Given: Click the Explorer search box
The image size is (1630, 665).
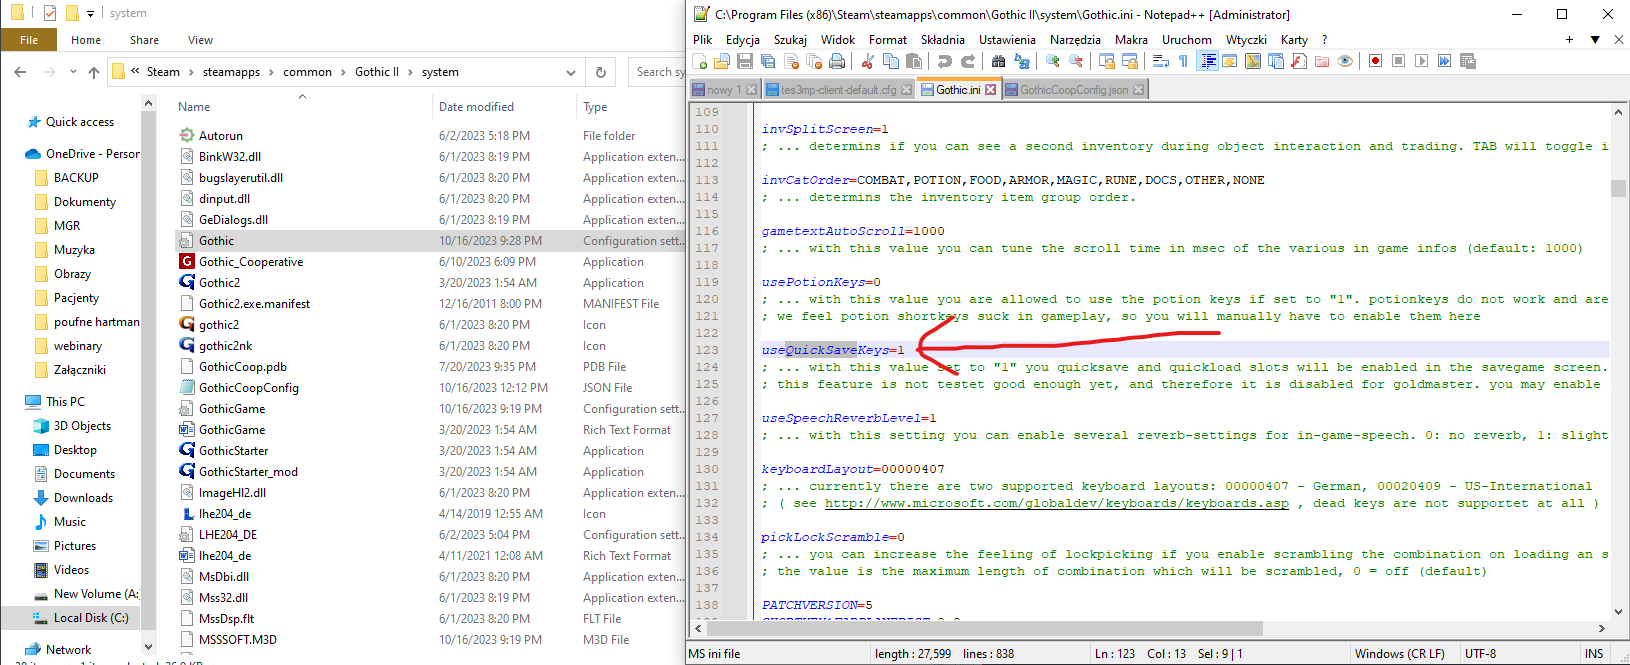Looking at the screenshot, I should [657, 72].
